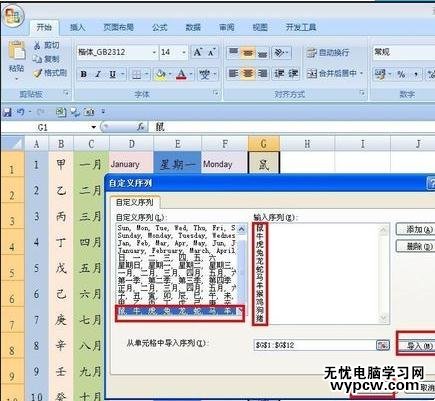Click the Undo arrow in the quick toolbar
This screenshot has width=435, height=401.
(20, 112)
